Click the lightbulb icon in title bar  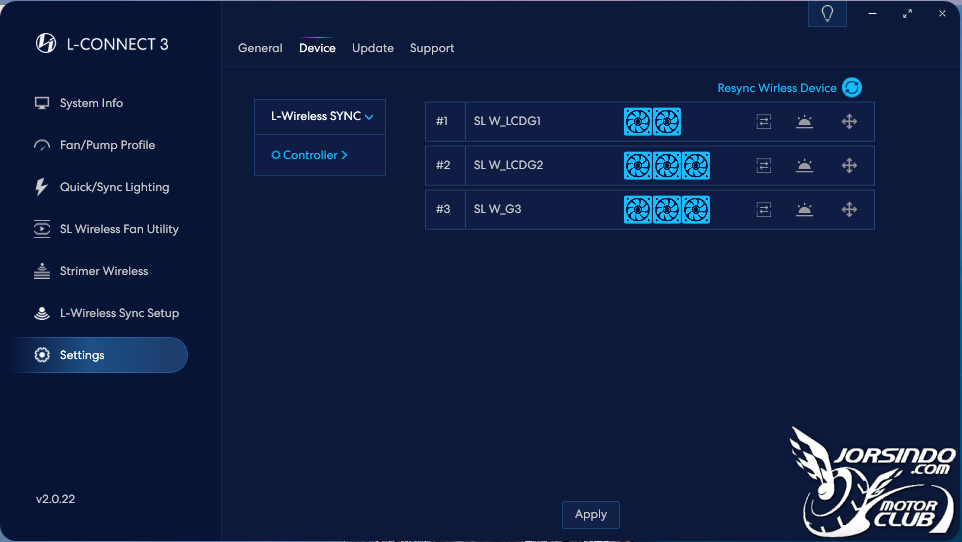(x=827, y=14)
